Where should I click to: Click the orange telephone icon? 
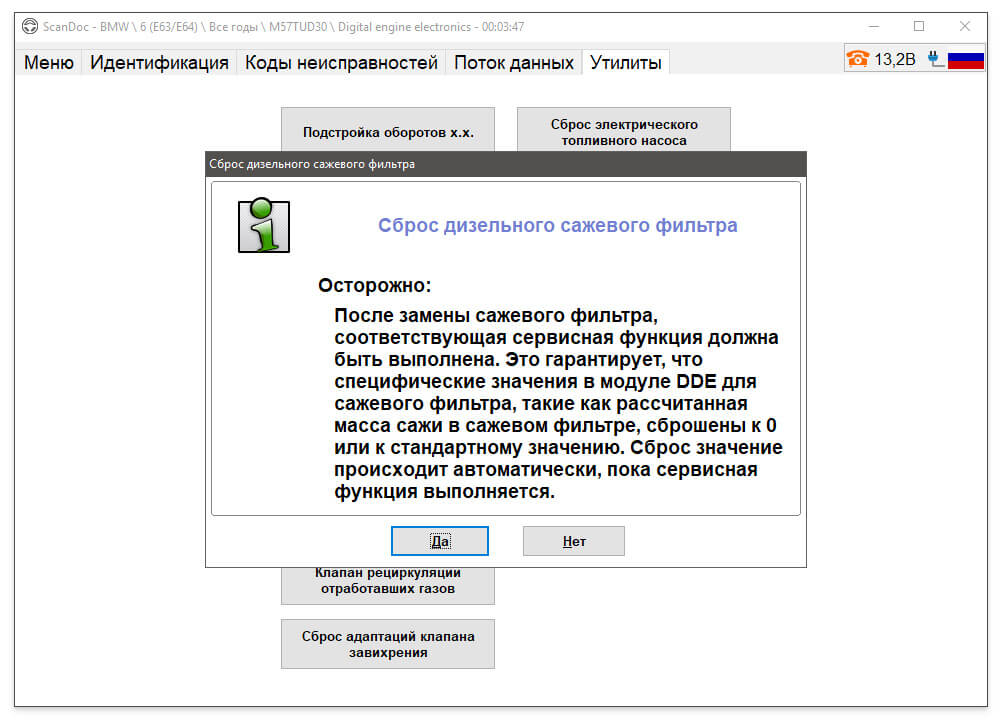(x=858, y=59)
